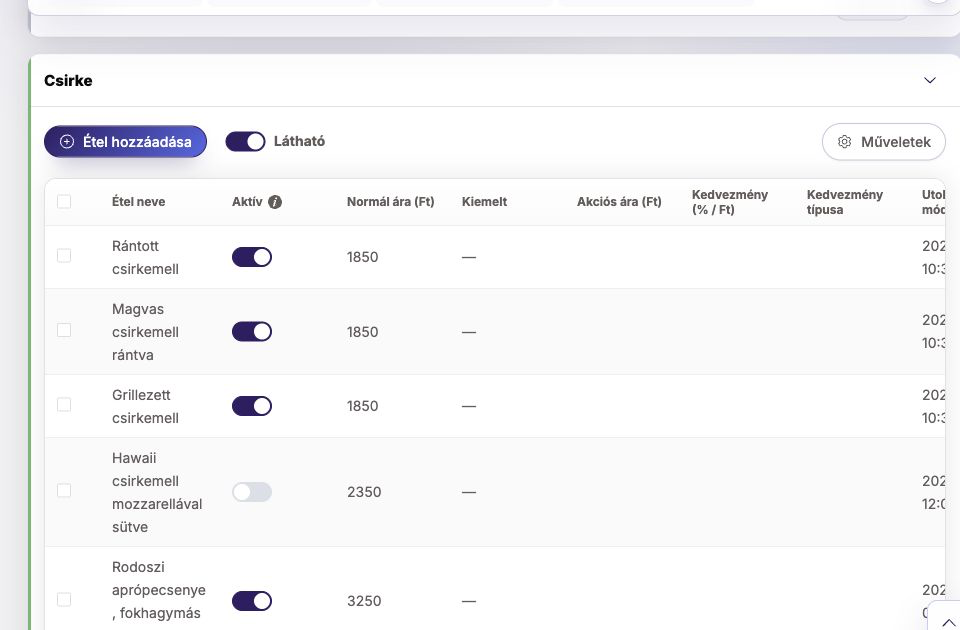Click the Hawaii csirkemell mozzarellával sütve name
Screen dimensions: 960x630
click(x=157, y=493)
